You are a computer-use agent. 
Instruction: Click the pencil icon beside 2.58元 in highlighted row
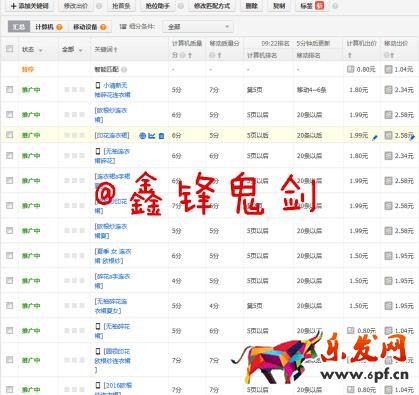(413, 137)
